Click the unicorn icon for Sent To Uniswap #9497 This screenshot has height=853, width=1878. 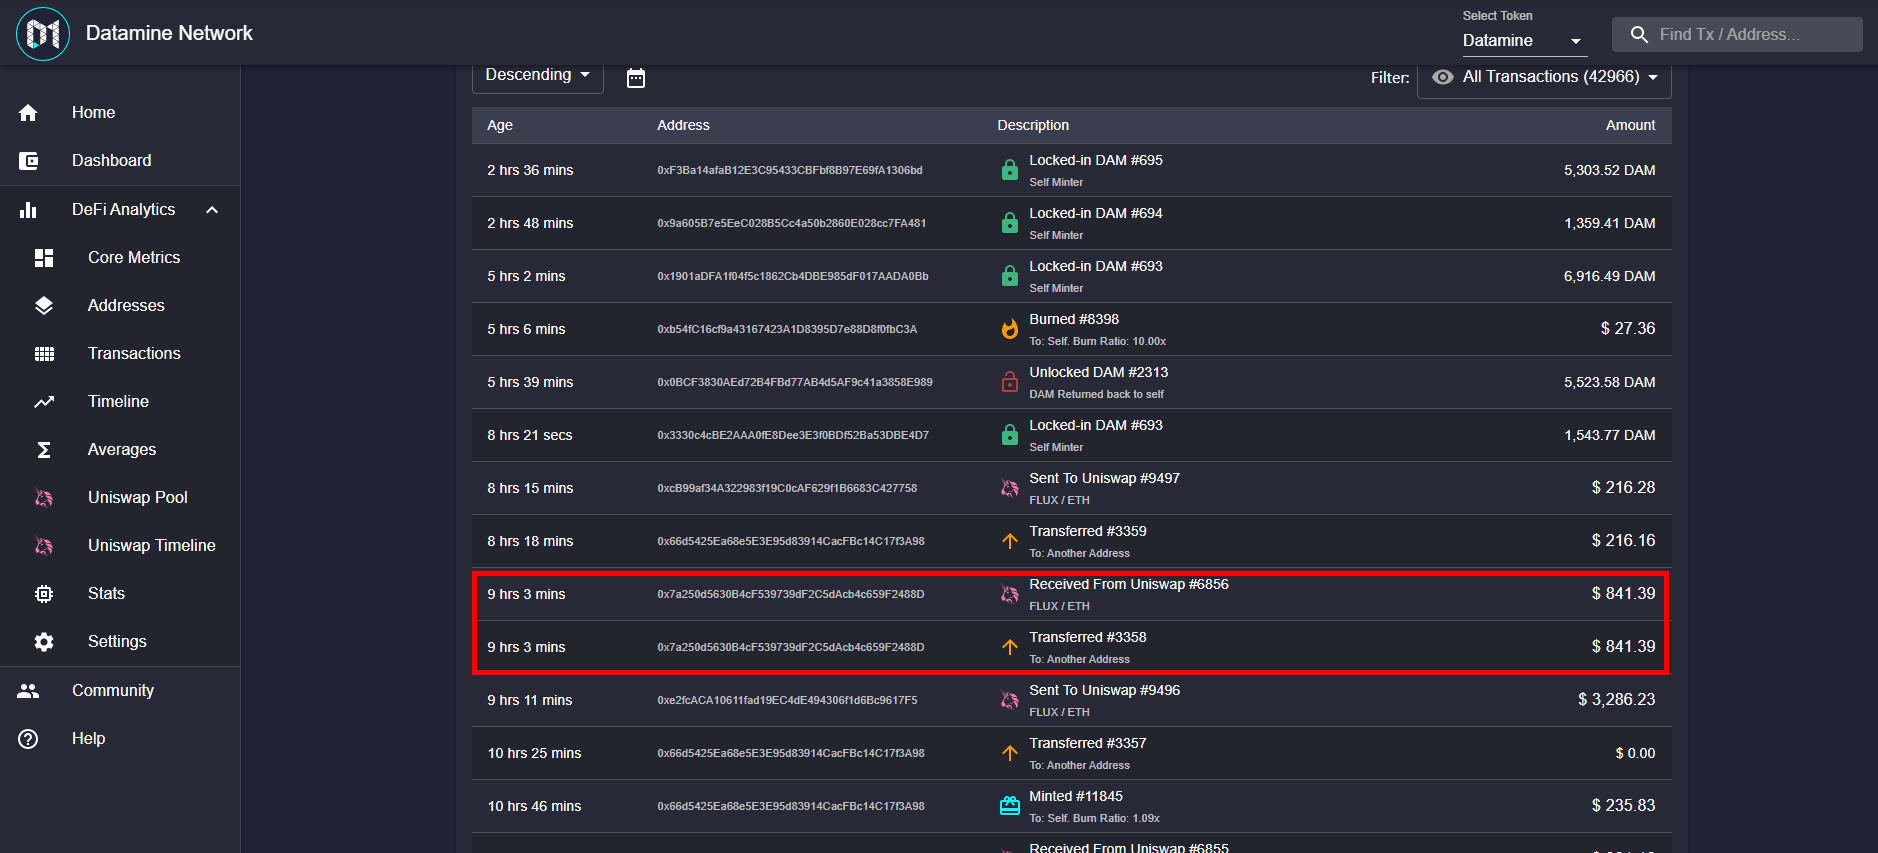tap(1010, 488)
